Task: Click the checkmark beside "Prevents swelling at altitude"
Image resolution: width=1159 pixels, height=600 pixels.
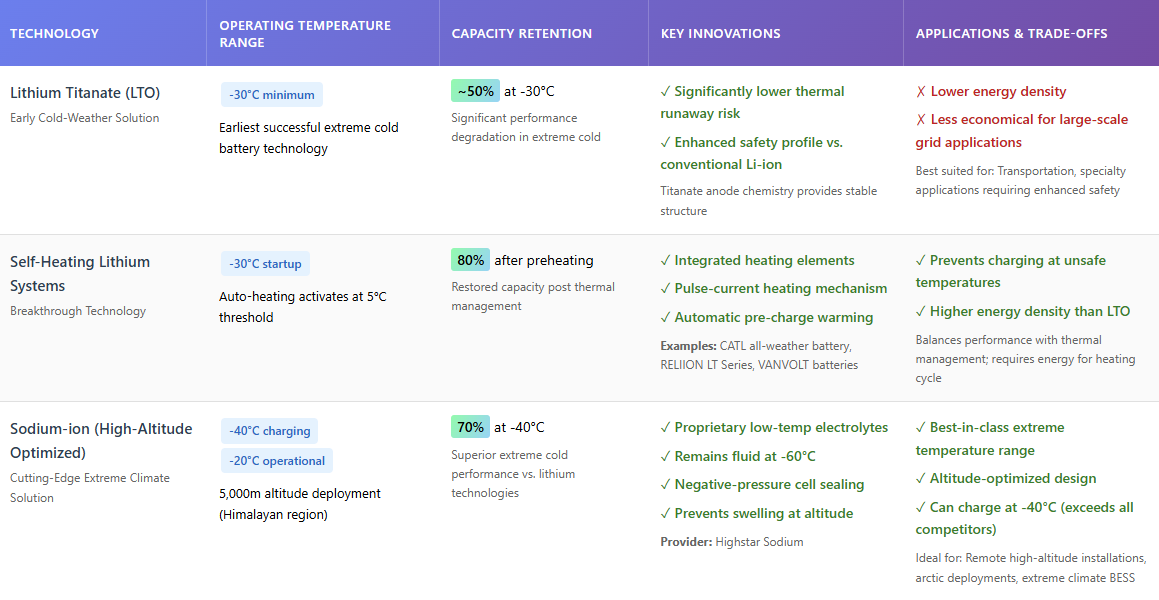Action: click(666, 514)
